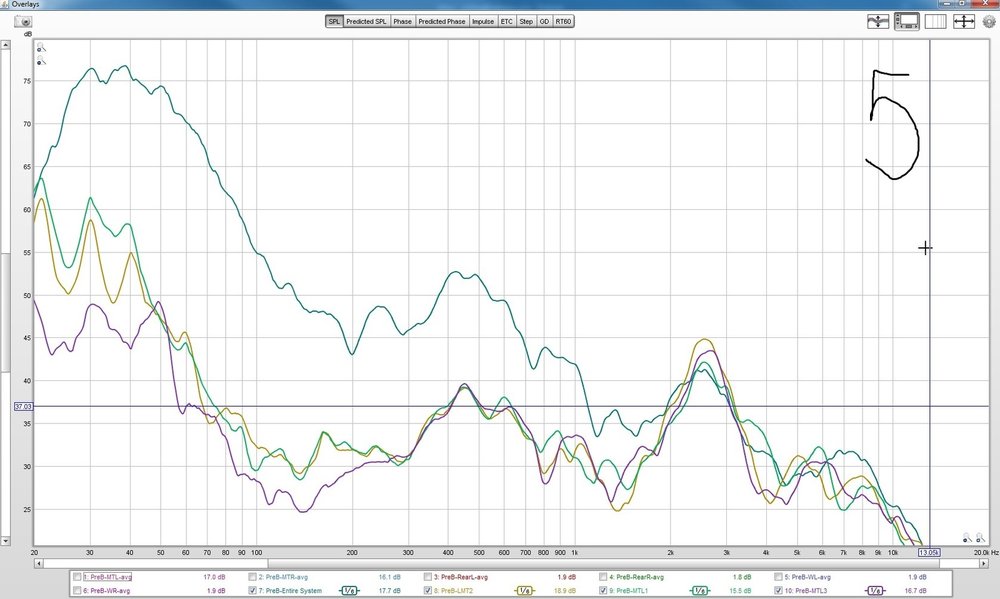Open the Impulse overlay tab
Screen dimensions: 1000x599
483,21
